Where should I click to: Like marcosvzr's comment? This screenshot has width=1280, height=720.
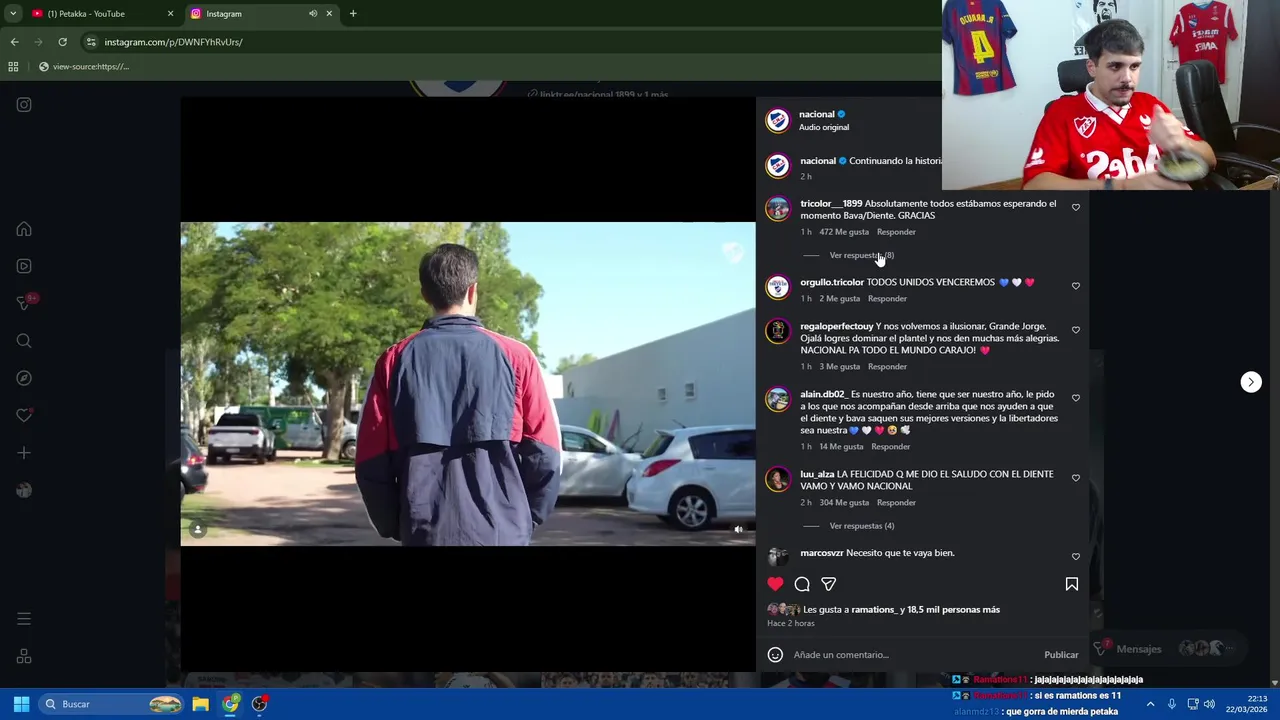(1076, 556)
